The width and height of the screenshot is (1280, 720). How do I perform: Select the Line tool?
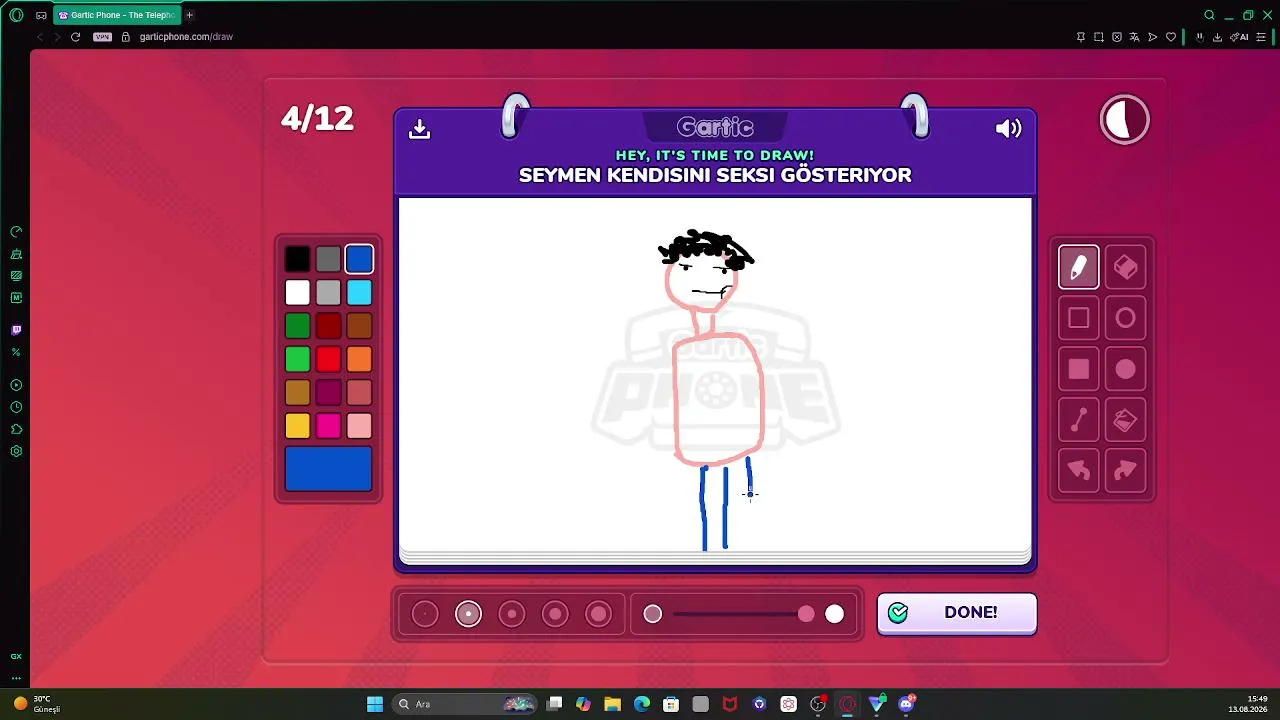pos(1078,420)
